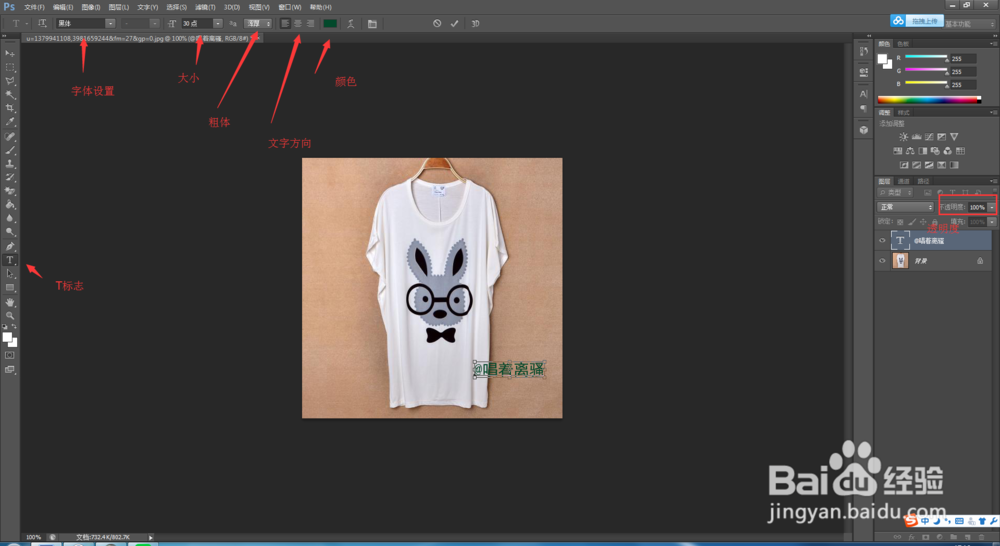Select the Polygonal Lasso tool

click(10, 81)
